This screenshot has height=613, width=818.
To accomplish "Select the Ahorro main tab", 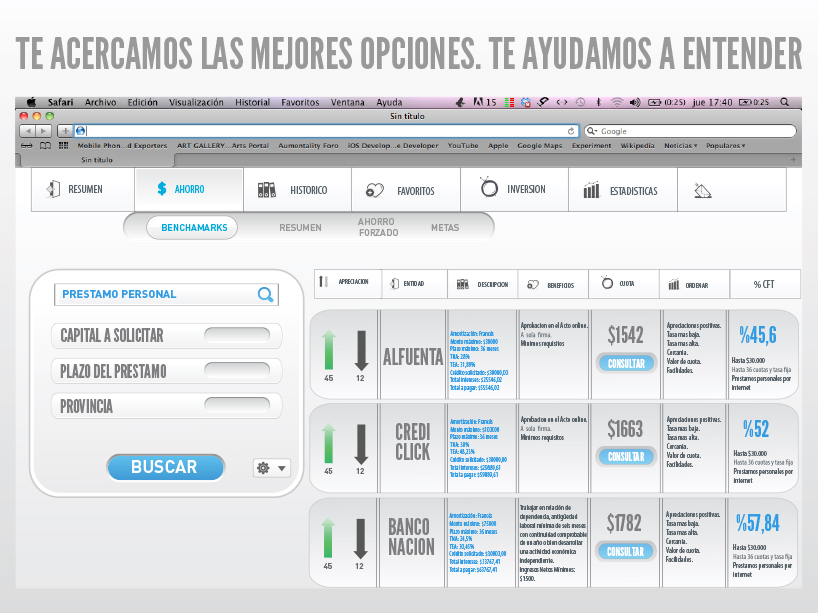I will pos(189,189).
